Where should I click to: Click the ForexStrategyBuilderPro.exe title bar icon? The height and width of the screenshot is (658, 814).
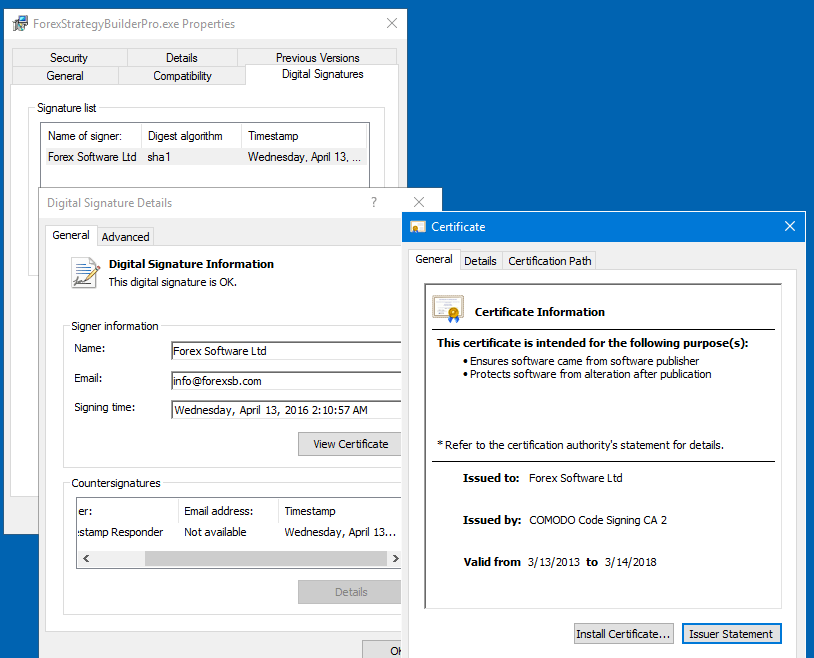click(x=18, y=23)
